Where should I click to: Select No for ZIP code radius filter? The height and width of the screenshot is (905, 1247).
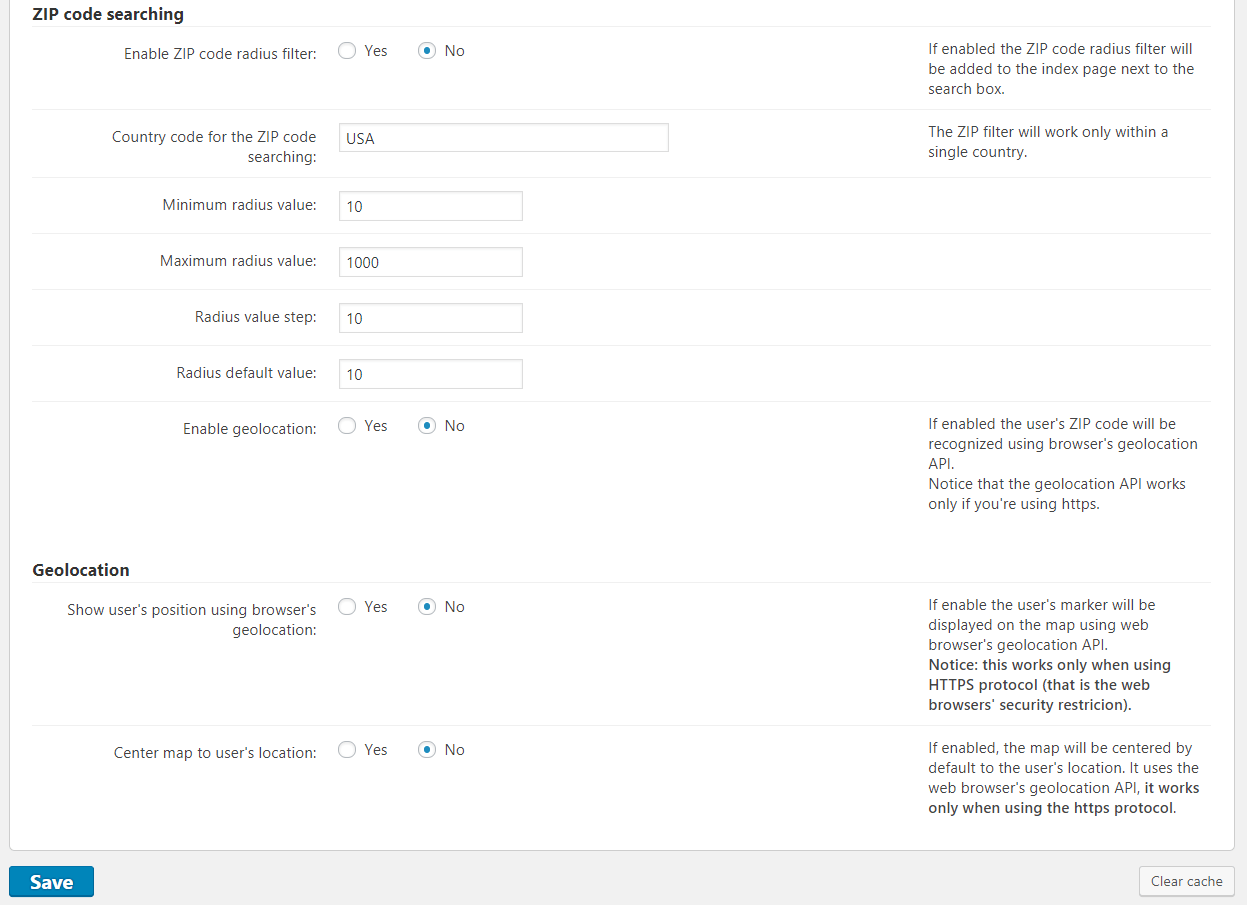coord(427,51)
